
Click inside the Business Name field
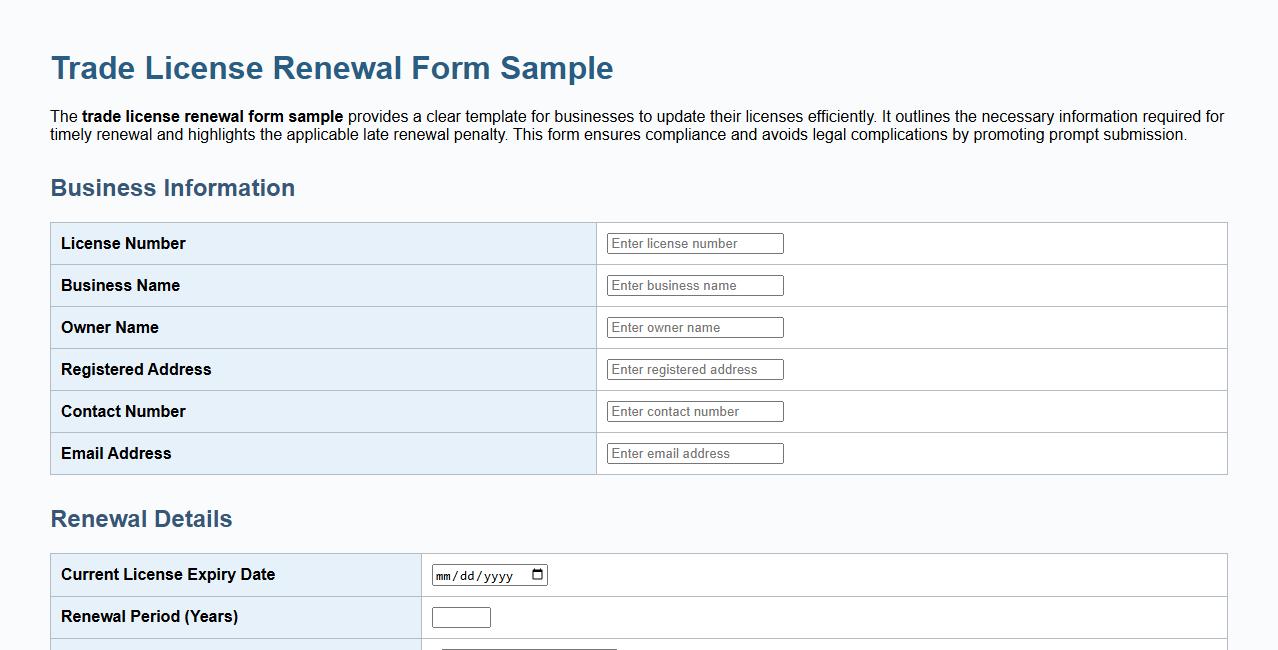point(694,285)
